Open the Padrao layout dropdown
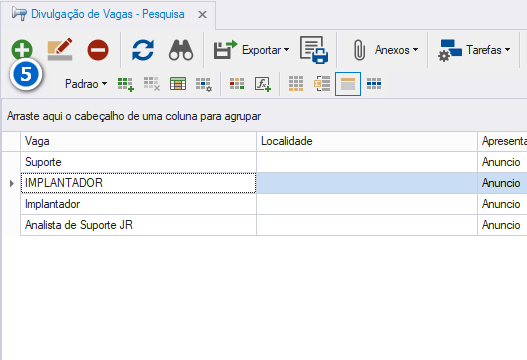This screenshot has height=360, width=527. coord(86,84)
